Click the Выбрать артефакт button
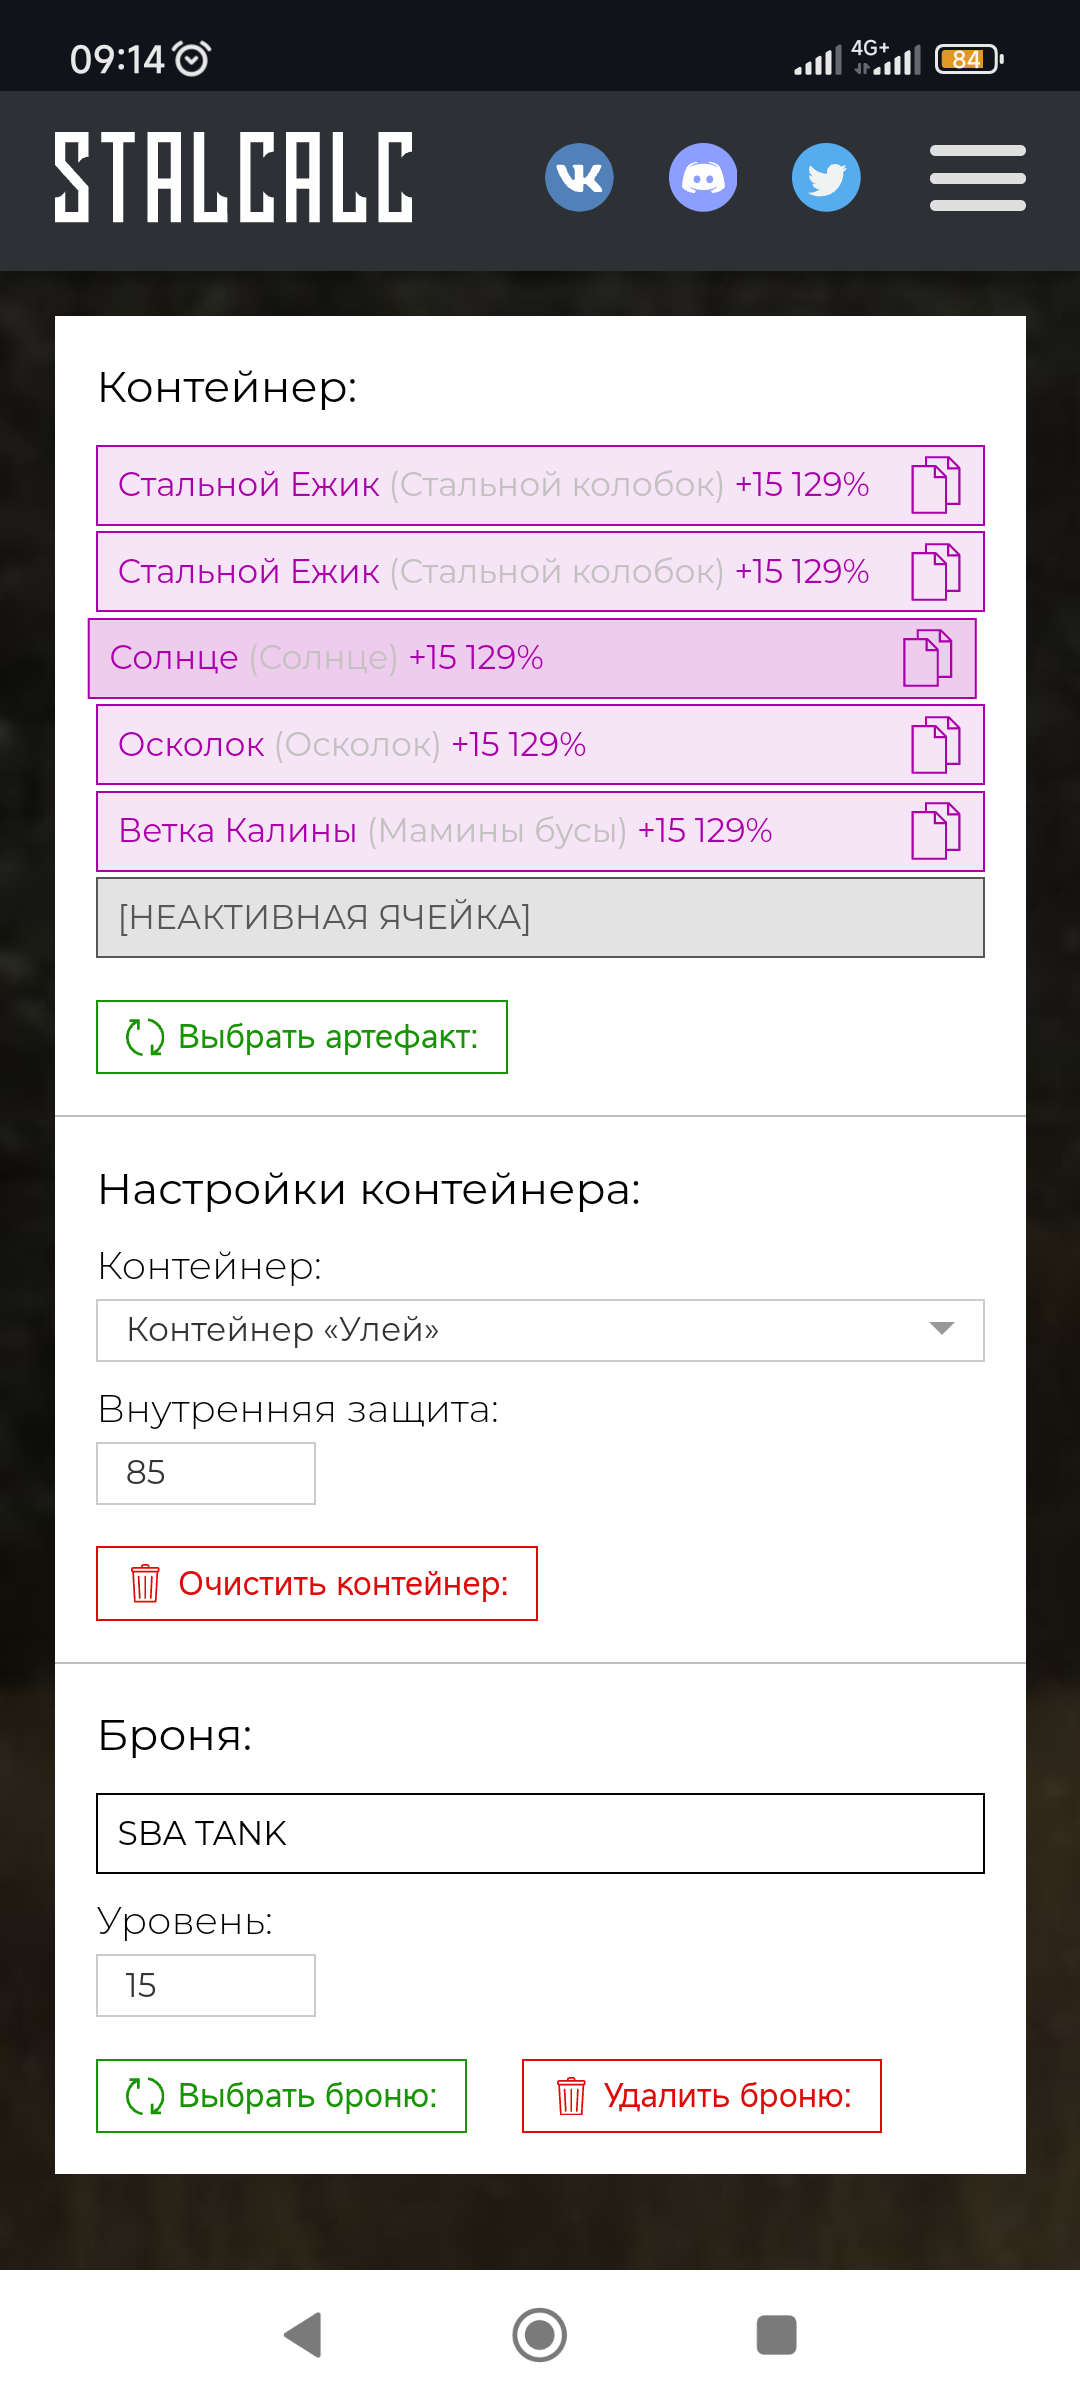This screenshot has height=2400, width=1080. [302, 1037]
